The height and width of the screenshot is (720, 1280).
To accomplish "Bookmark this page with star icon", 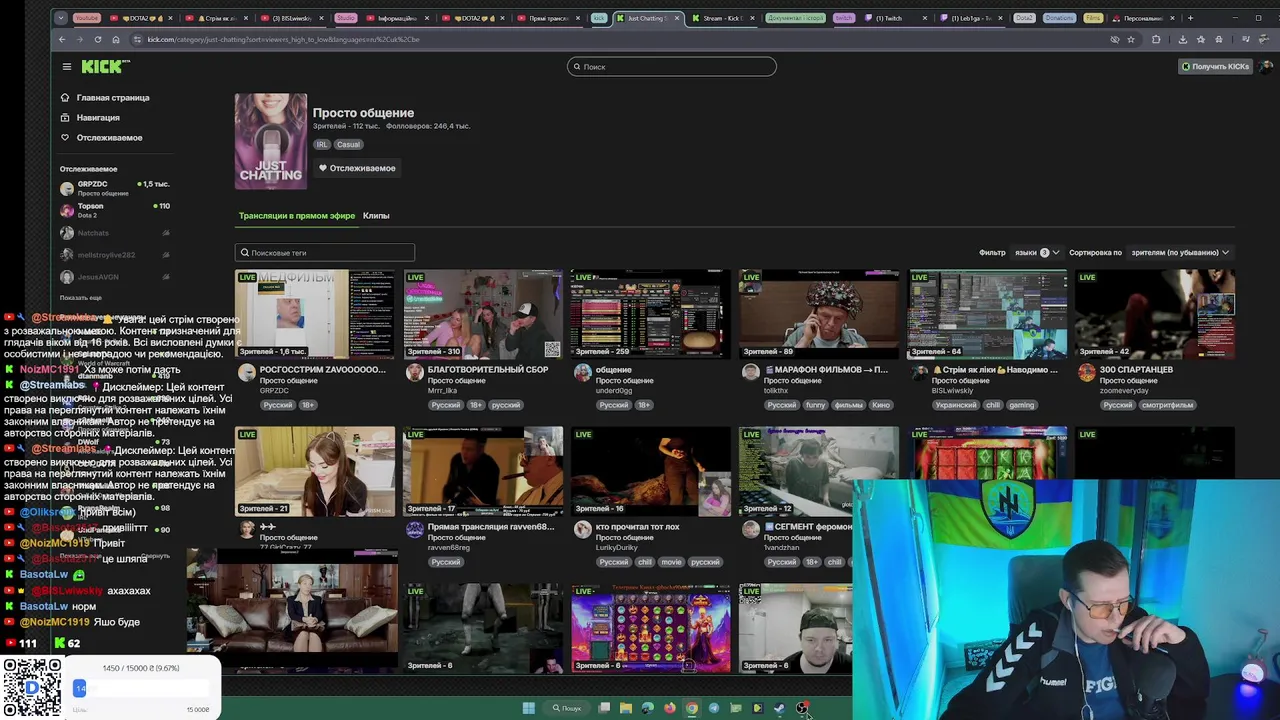I will (1131, 39).
